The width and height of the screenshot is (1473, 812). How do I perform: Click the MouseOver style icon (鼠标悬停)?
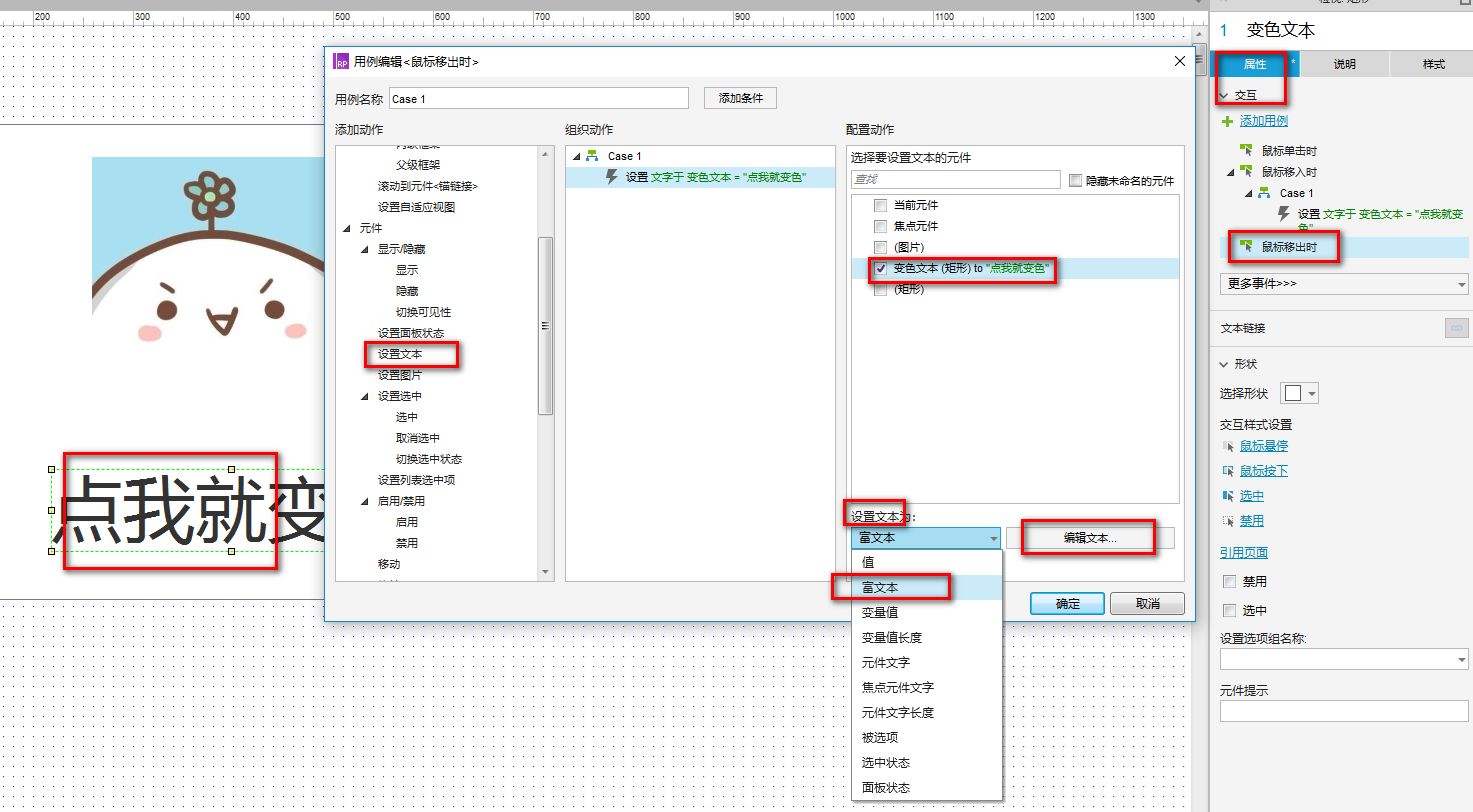pos(1228,446)
